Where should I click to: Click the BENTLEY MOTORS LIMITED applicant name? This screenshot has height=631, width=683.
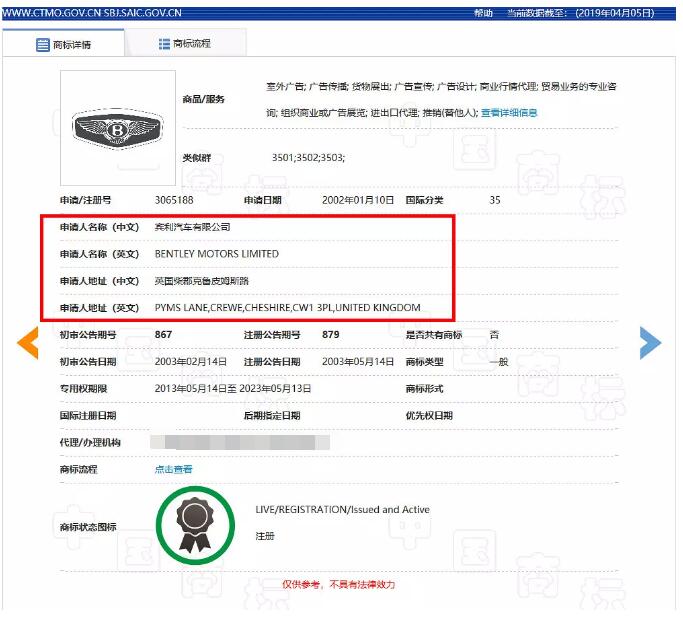tap(217, 254)
